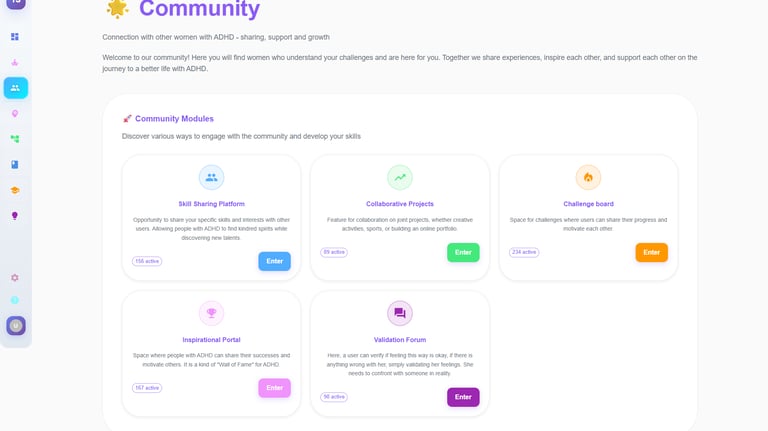Click the Inspirational Portal trophy icon

211,314
